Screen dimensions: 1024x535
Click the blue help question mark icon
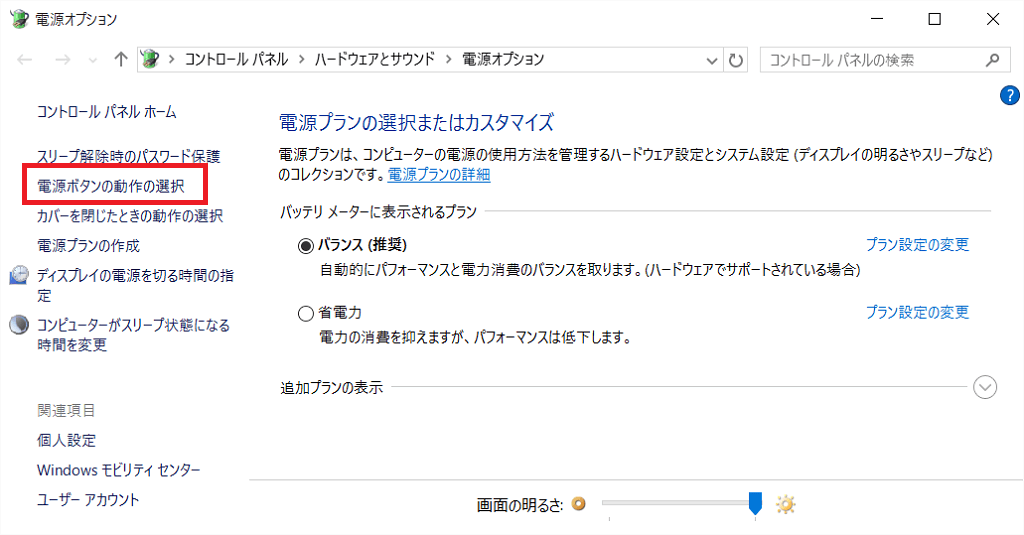pos(1009,95)
